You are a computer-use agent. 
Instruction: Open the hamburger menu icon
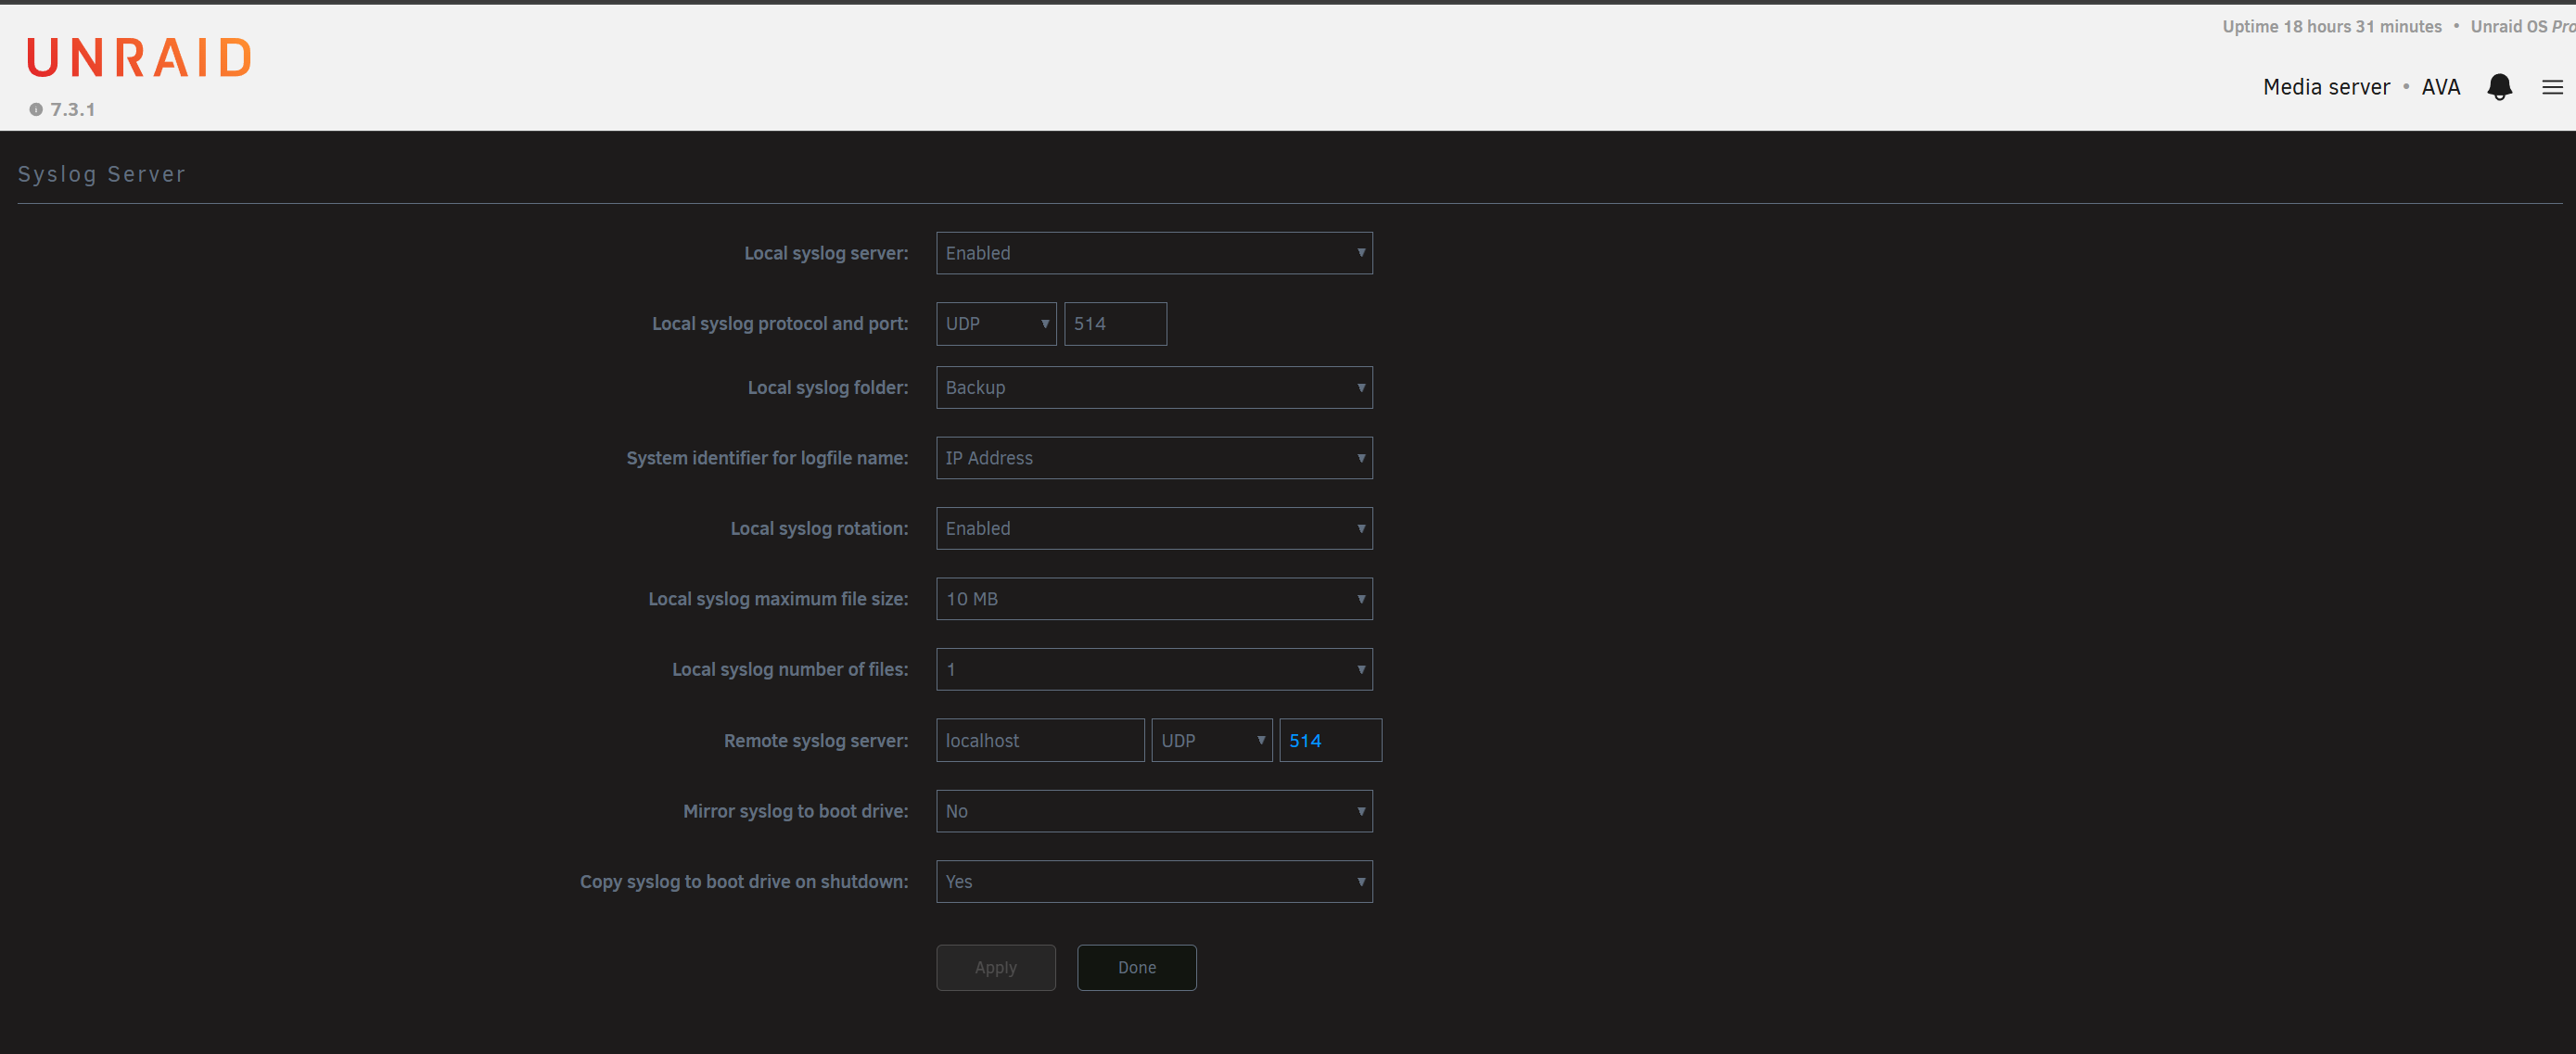(2552, 87)
